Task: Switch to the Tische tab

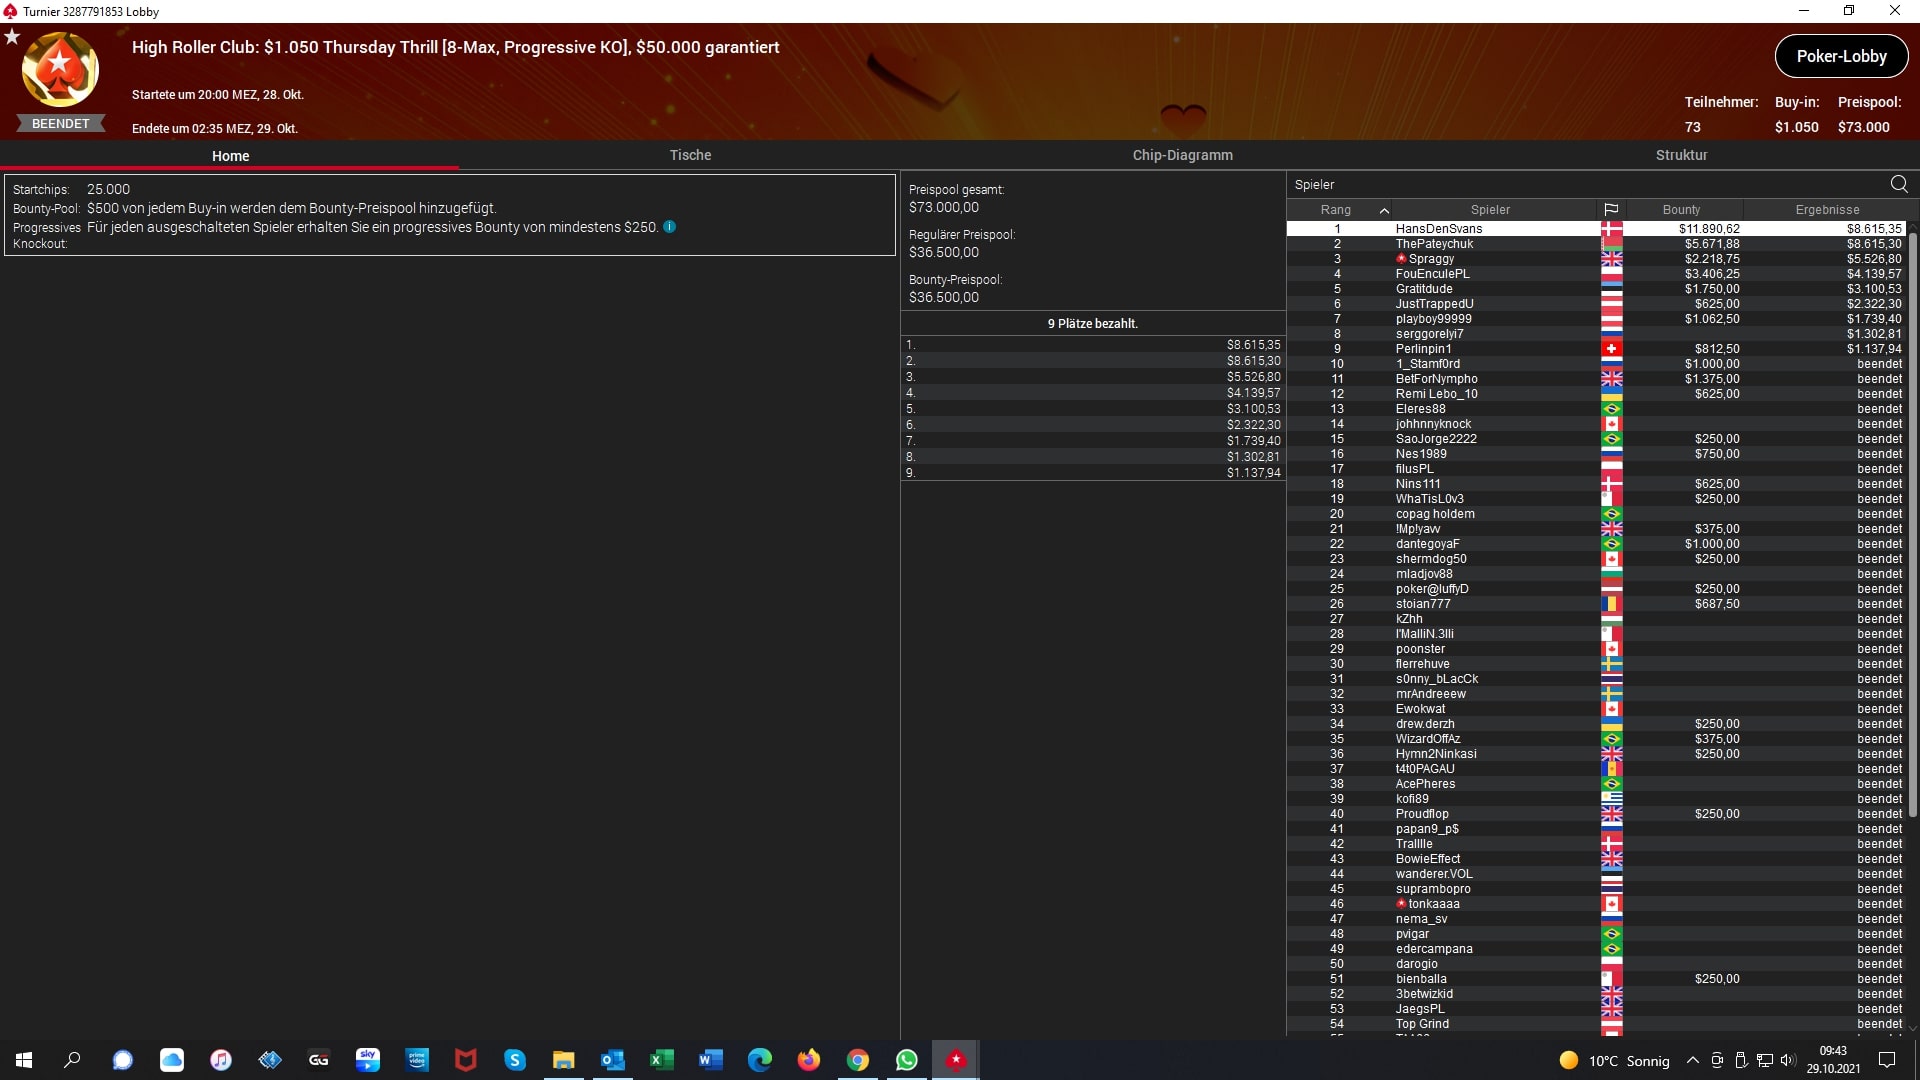Action: (x=690, y=155)
